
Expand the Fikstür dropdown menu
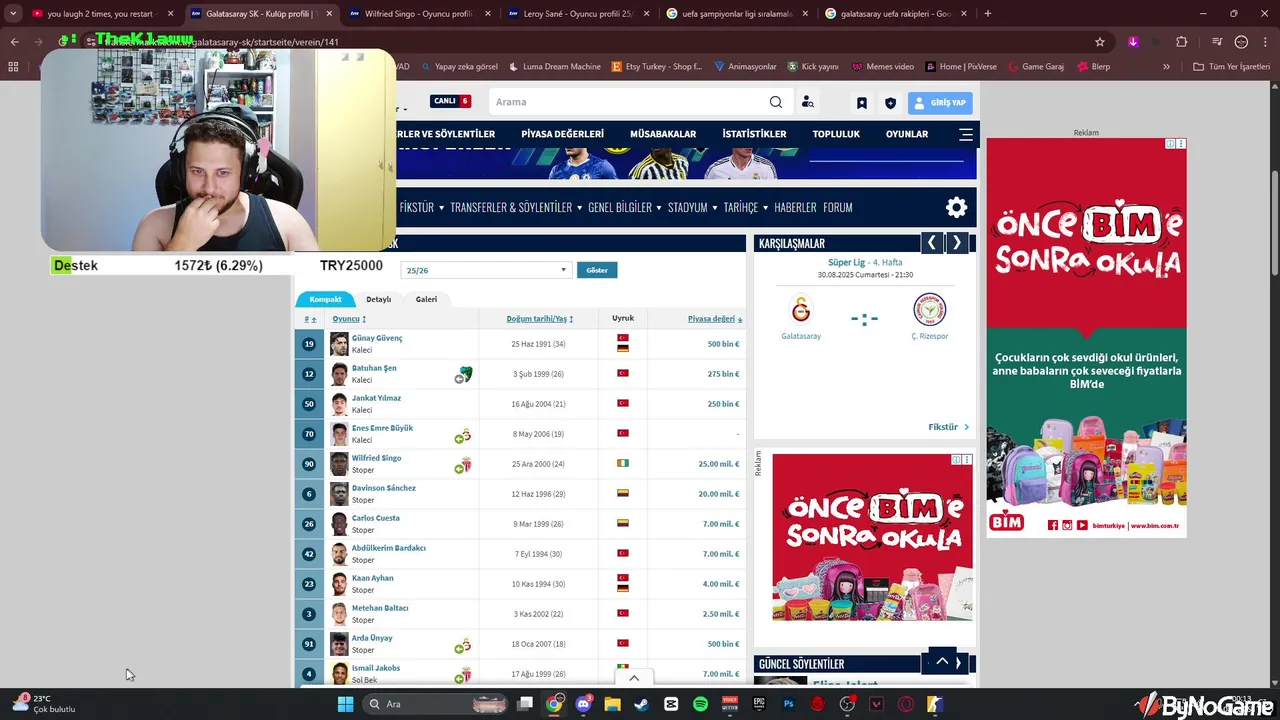[420, 207]
